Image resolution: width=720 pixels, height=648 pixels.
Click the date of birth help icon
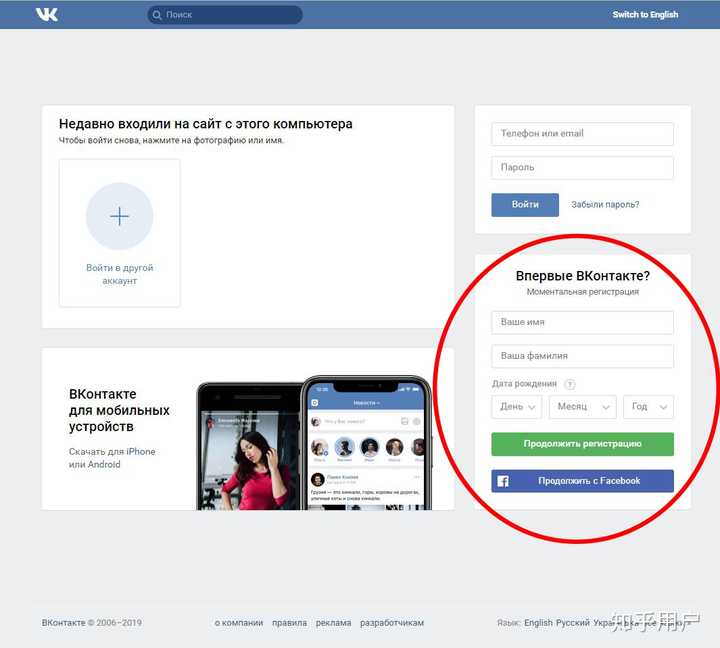pos(569,384)
